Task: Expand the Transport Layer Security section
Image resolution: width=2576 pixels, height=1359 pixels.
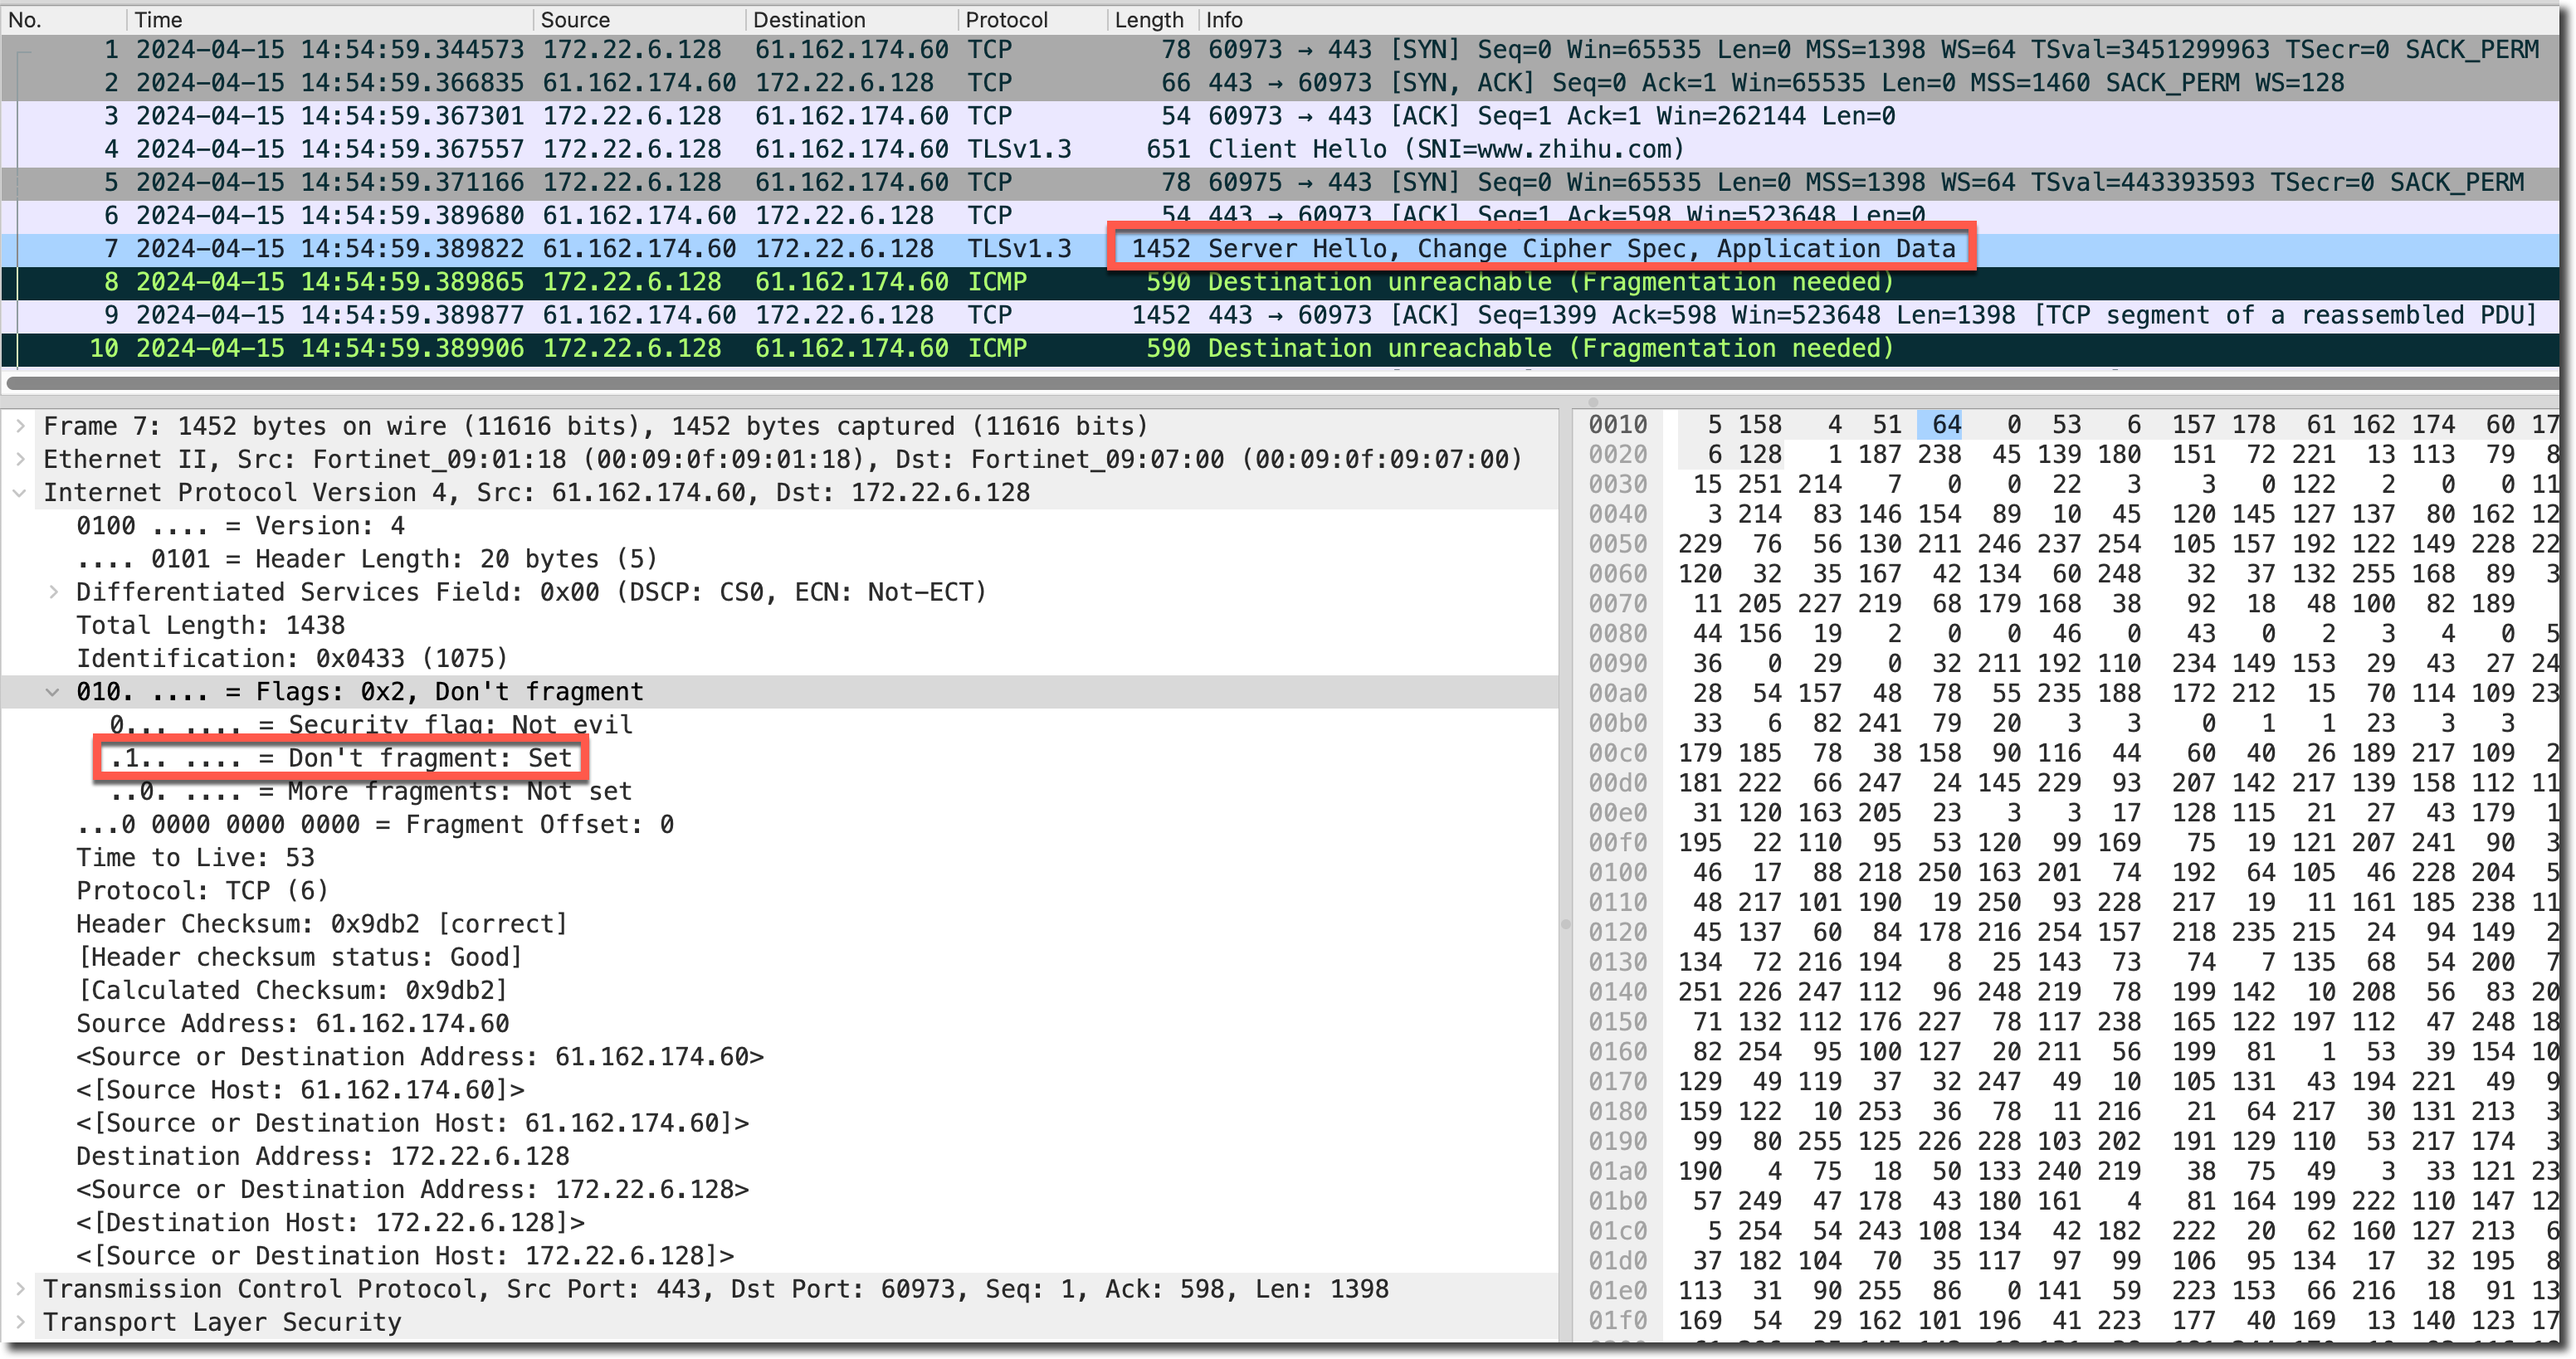Action: tap(20, 1322)
